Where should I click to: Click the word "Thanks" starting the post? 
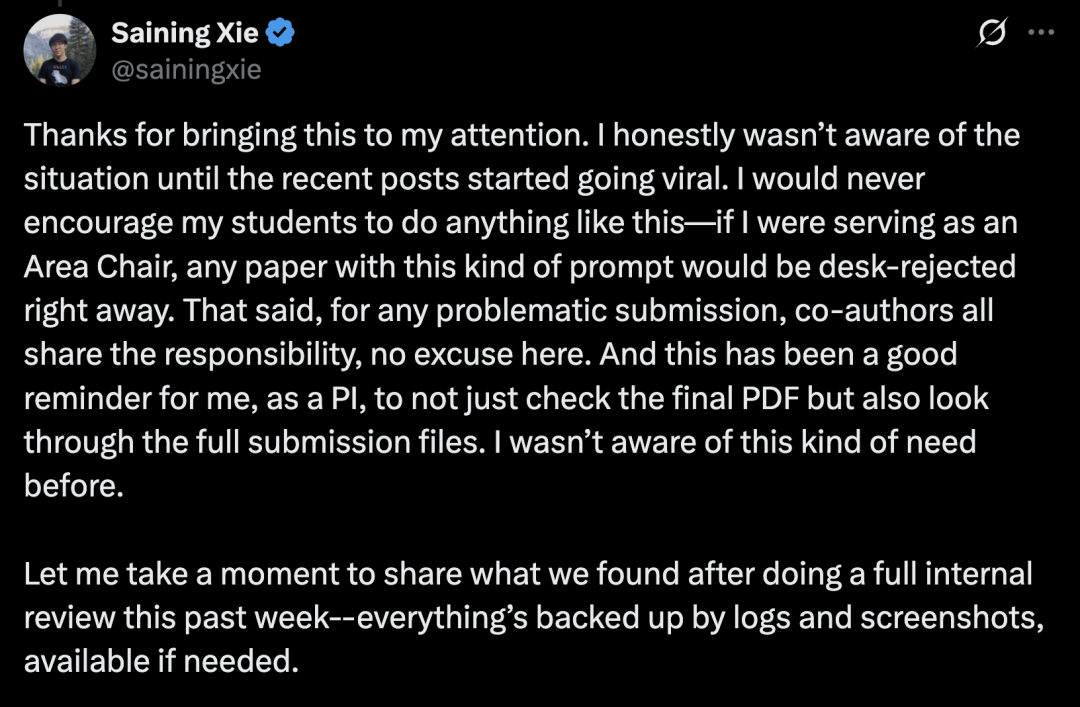coord(76,134)
